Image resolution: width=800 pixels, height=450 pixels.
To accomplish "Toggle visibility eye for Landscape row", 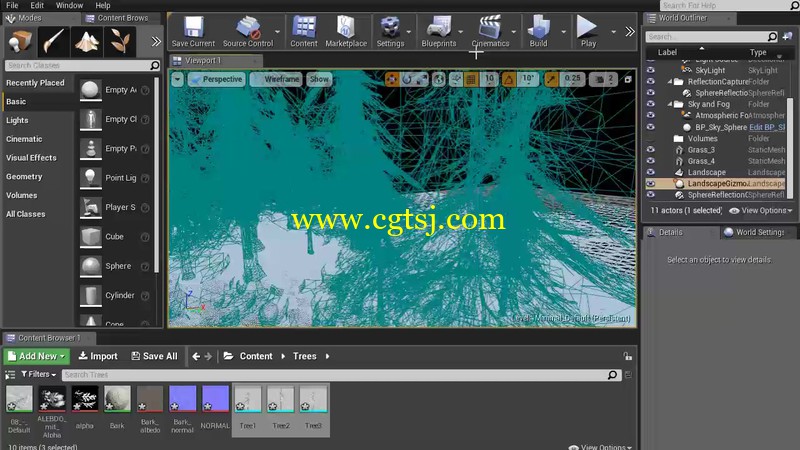I will [x=651, y=172].
